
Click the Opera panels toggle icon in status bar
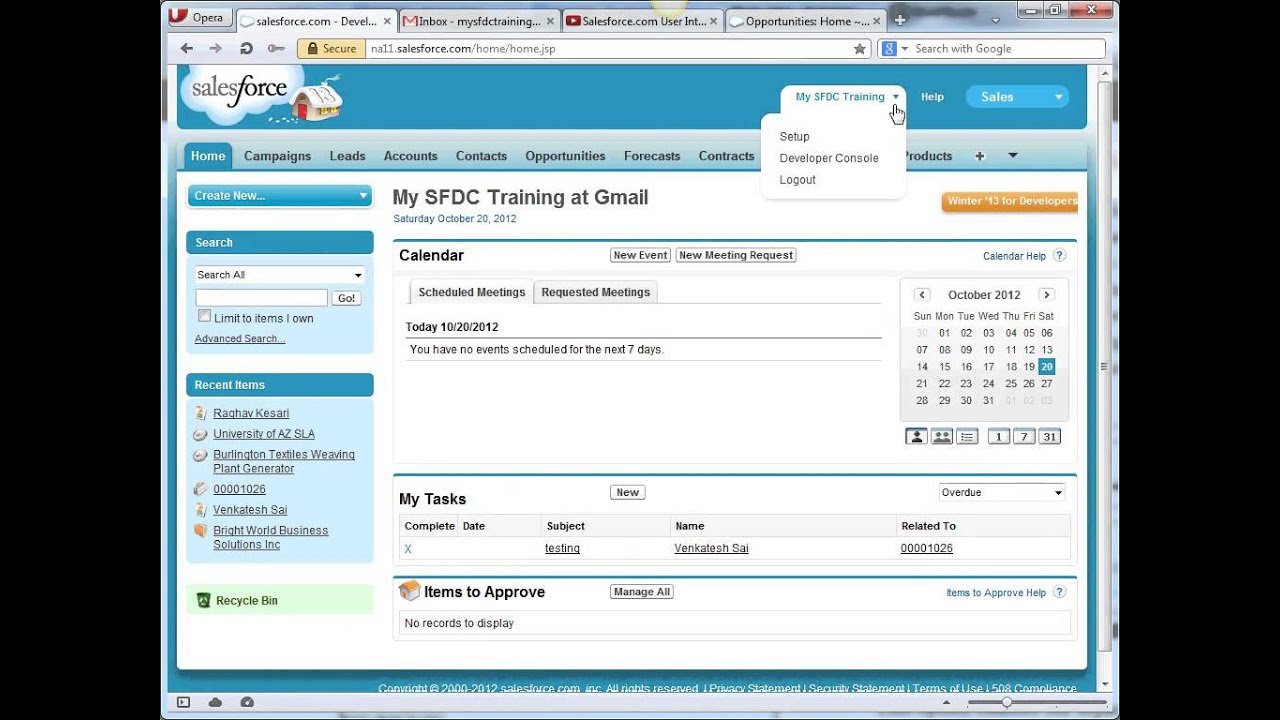click(x=183, y=702)
